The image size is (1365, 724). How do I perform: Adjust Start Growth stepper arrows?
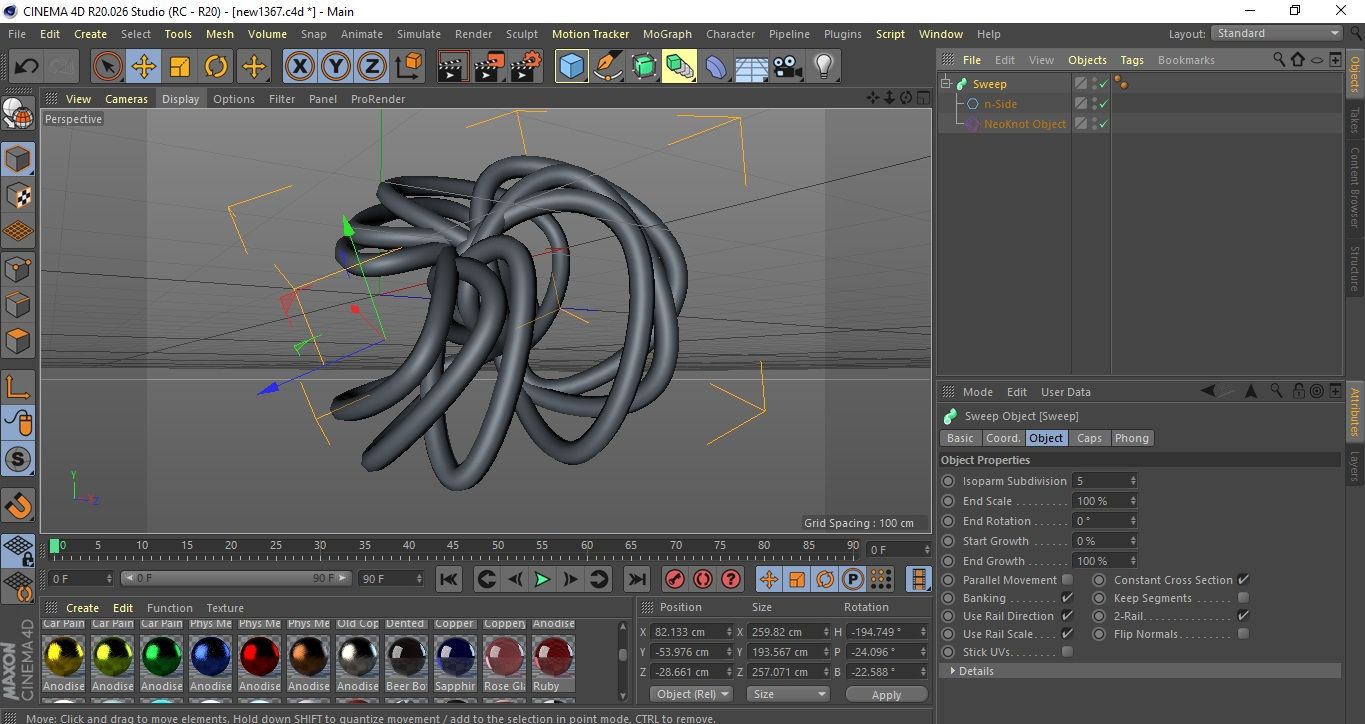pyautogui.click(x=1133, y=541)
